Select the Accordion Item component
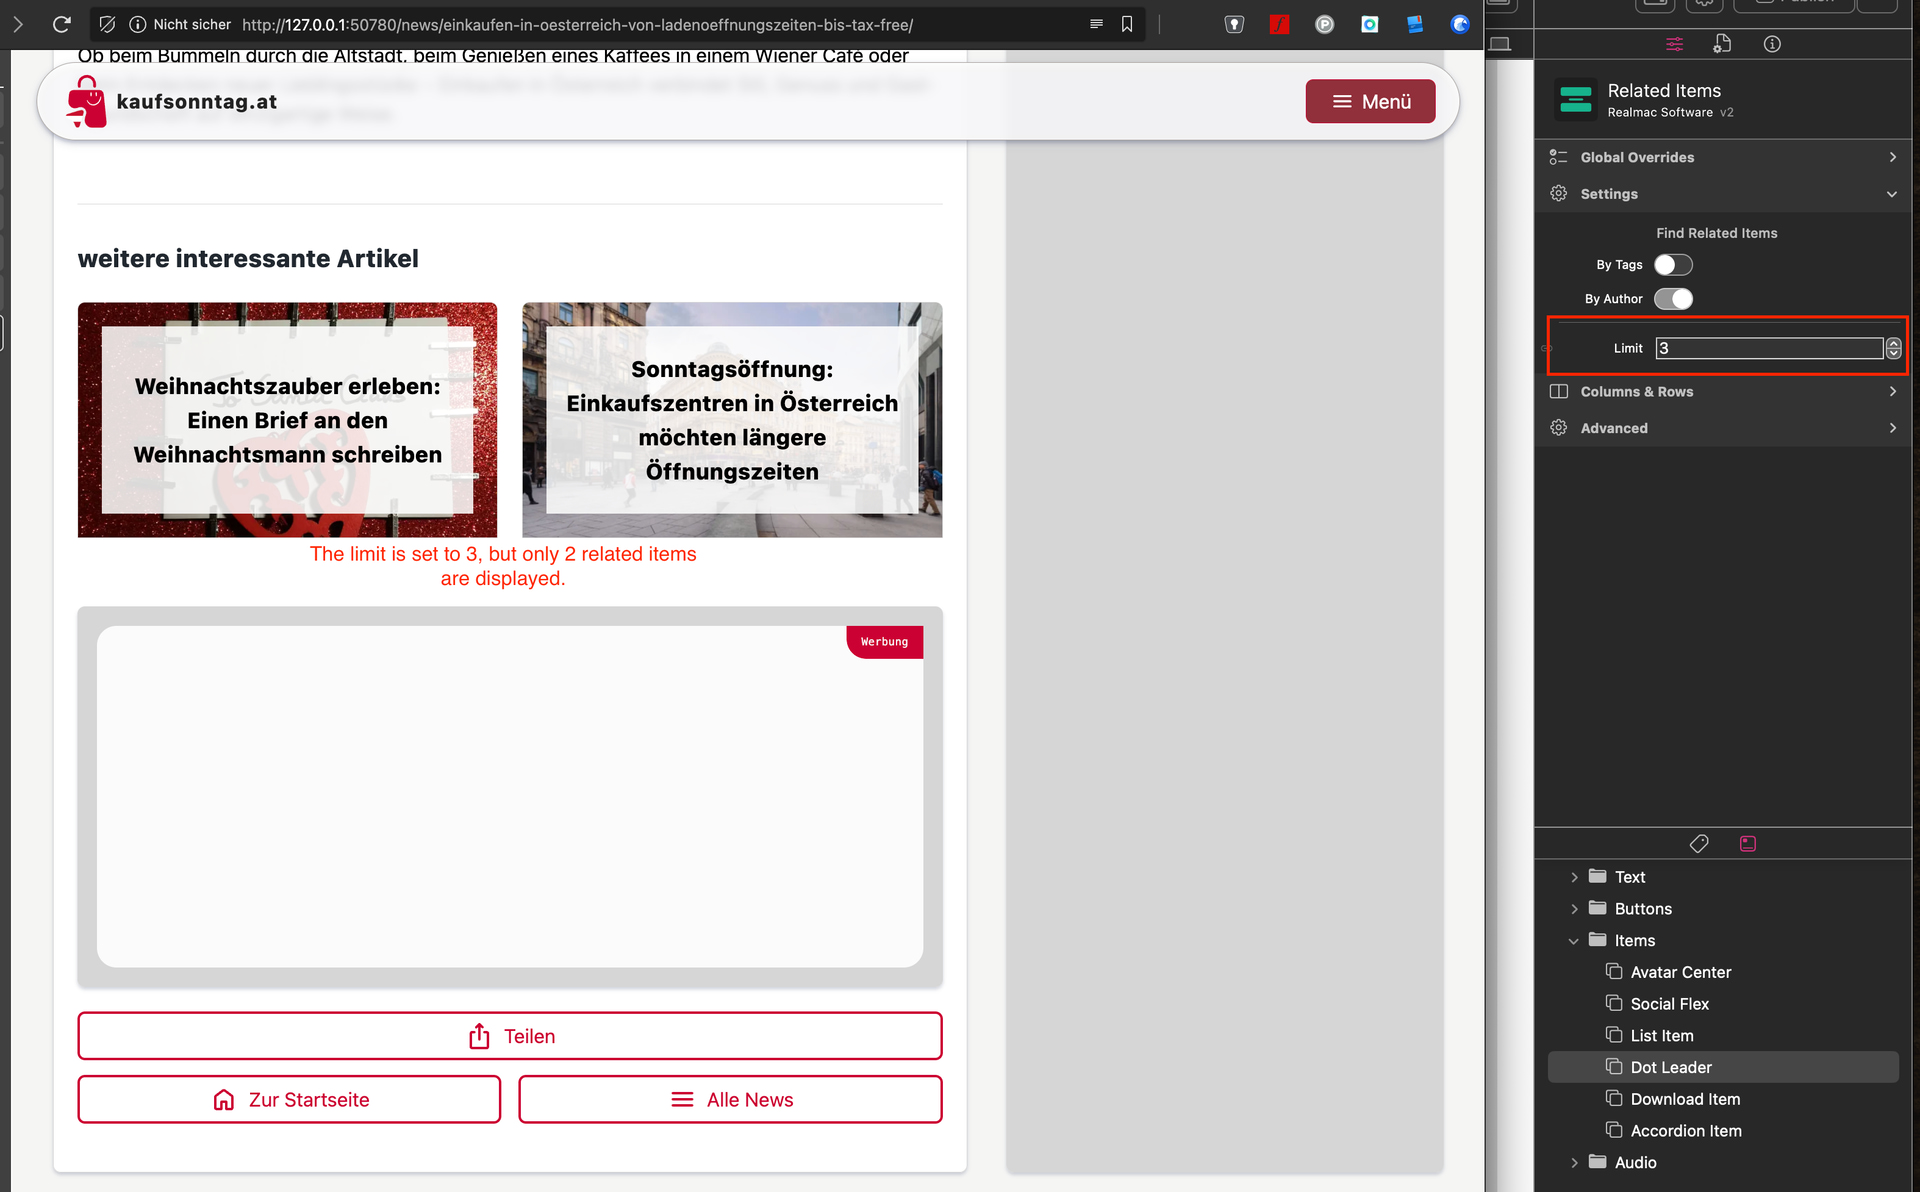 pos(1685,1131)
